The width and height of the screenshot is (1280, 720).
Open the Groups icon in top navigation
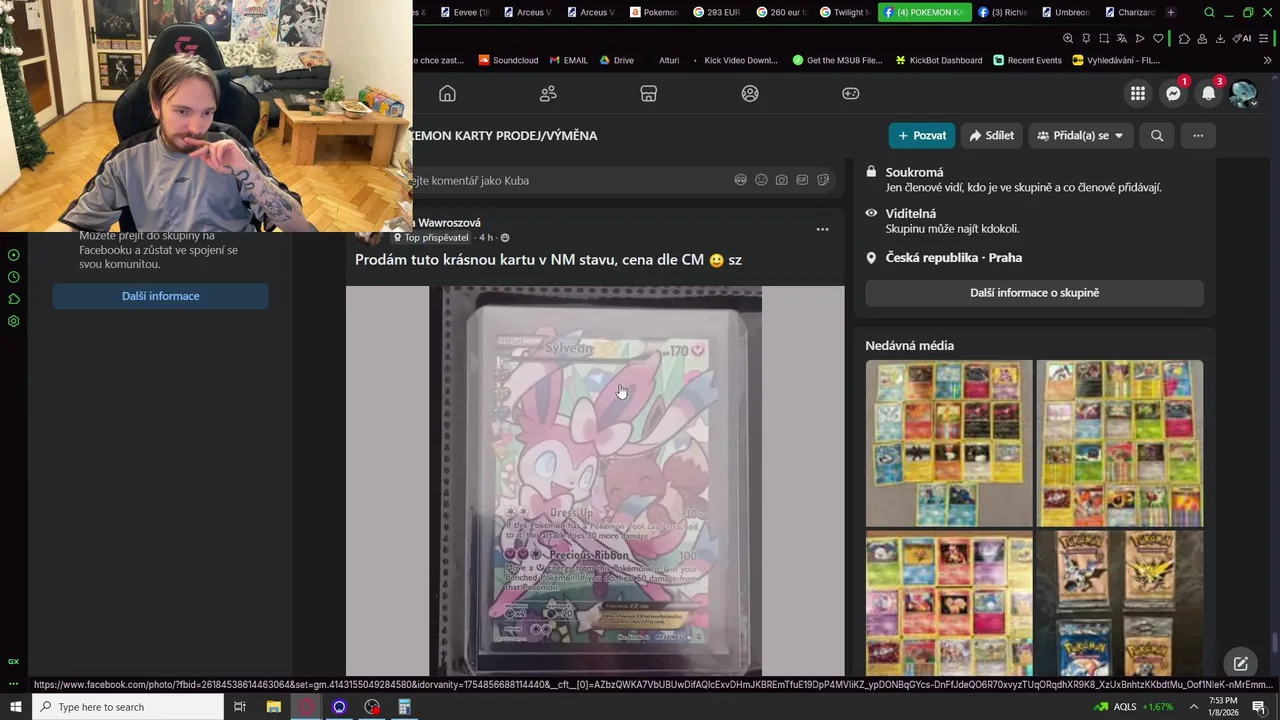[x=750, y=93]
